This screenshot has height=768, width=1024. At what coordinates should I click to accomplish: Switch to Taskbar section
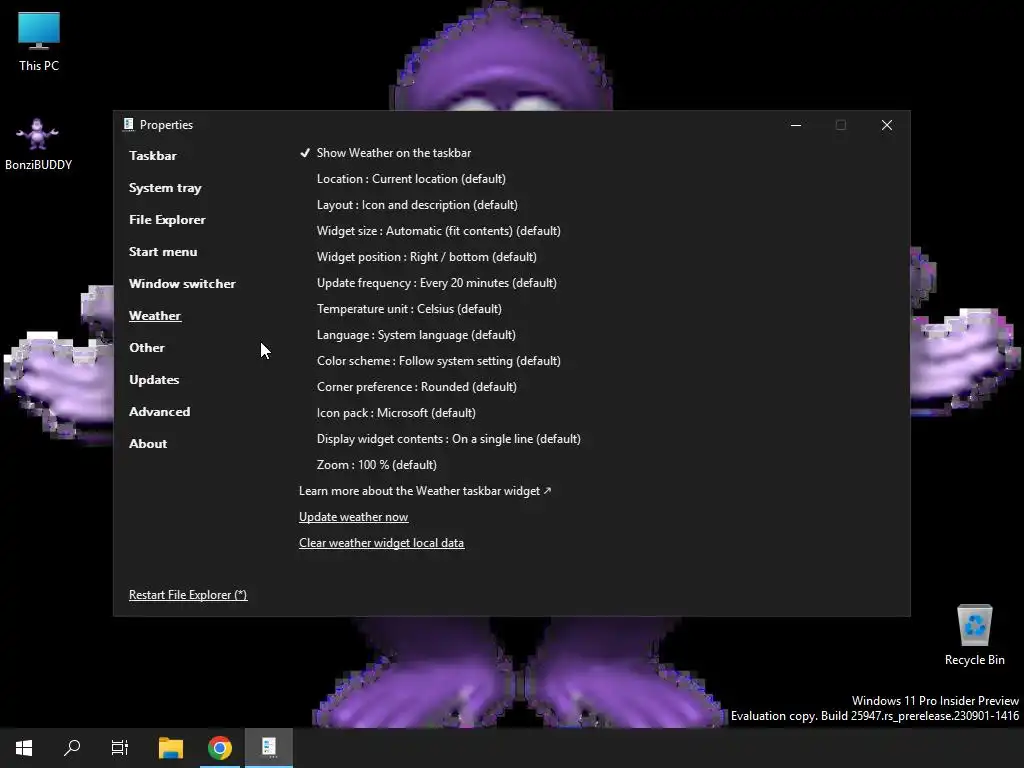point(153,155)
